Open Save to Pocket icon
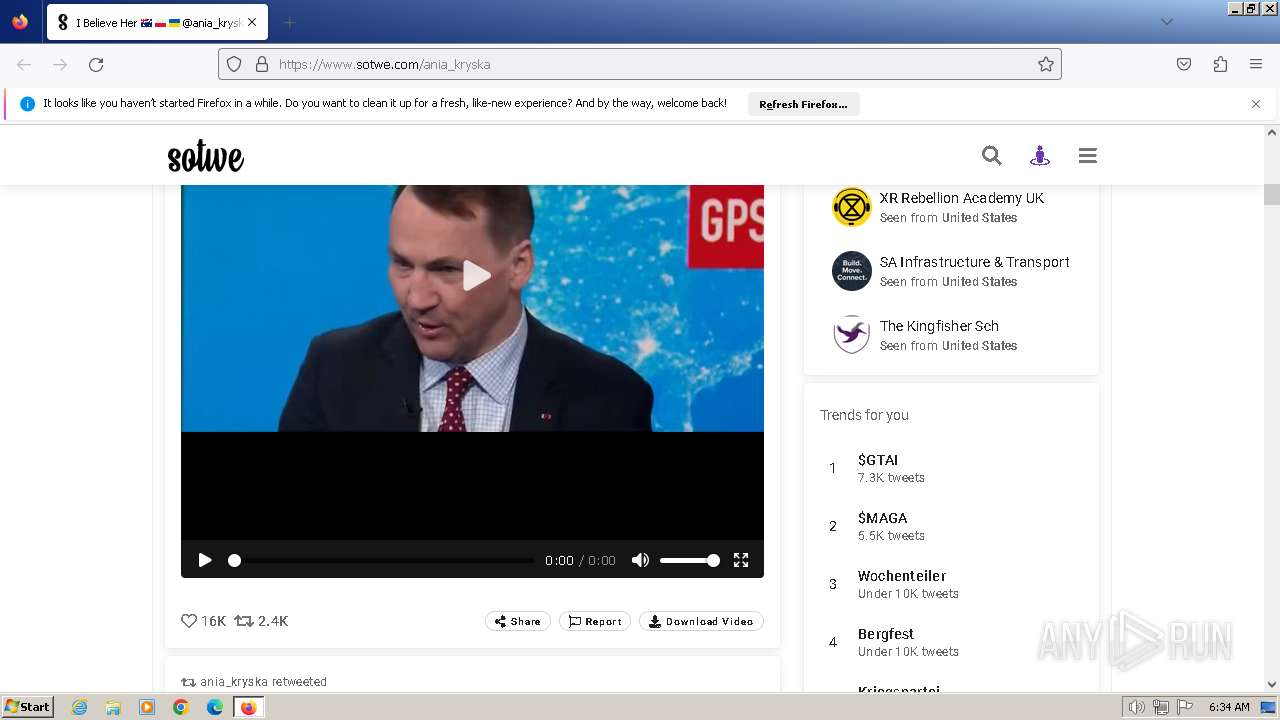This screenshot has width=1280, height=720. [1184, 64]
